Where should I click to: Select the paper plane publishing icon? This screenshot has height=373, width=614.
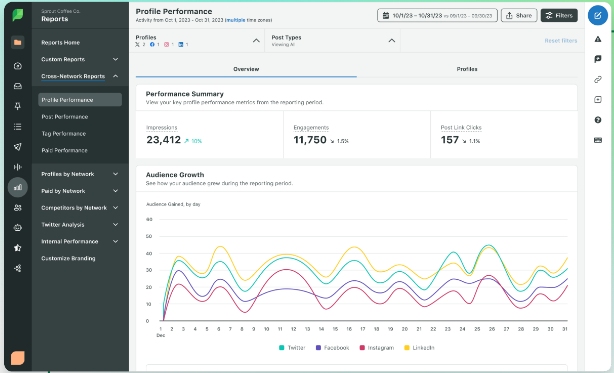(18, 146)
